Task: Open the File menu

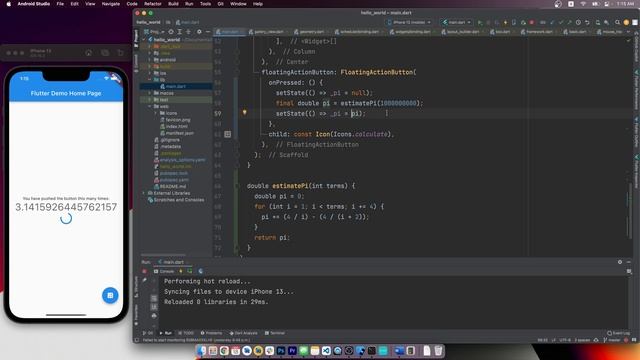Action: [60, 4]
